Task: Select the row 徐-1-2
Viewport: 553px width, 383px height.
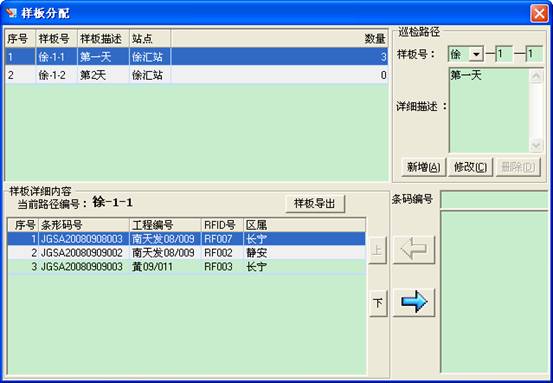Action: tap(196, 75)
